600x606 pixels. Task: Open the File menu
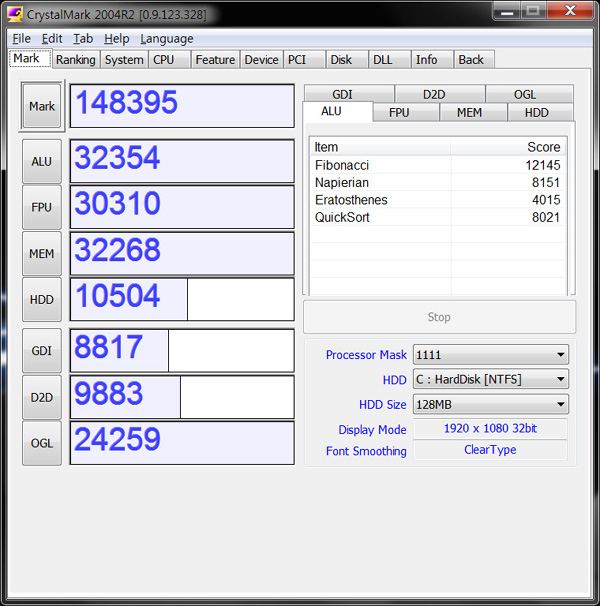pyautogui.click(x=21, y=39)
